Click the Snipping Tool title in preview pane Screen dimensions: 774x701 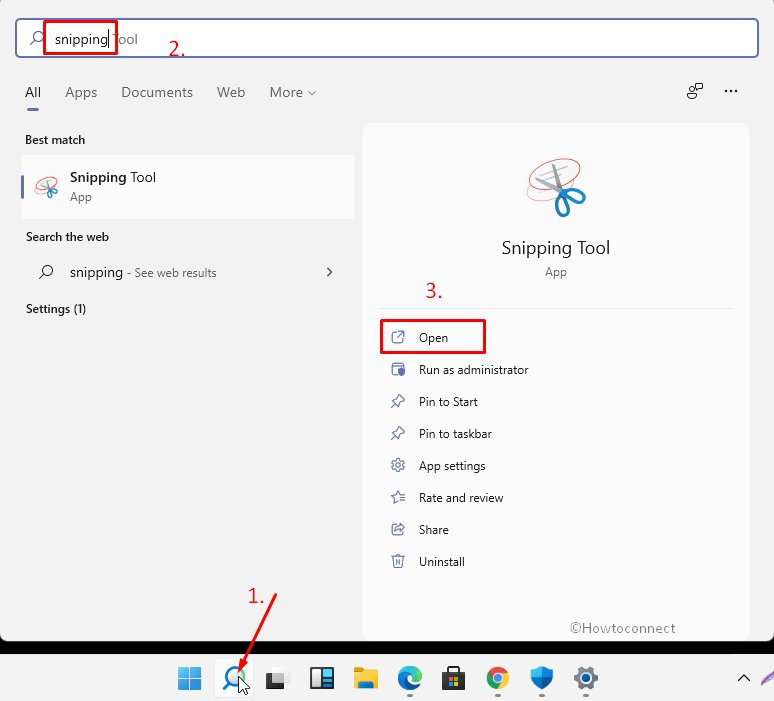pyautogui.click(x=556, y=248)
